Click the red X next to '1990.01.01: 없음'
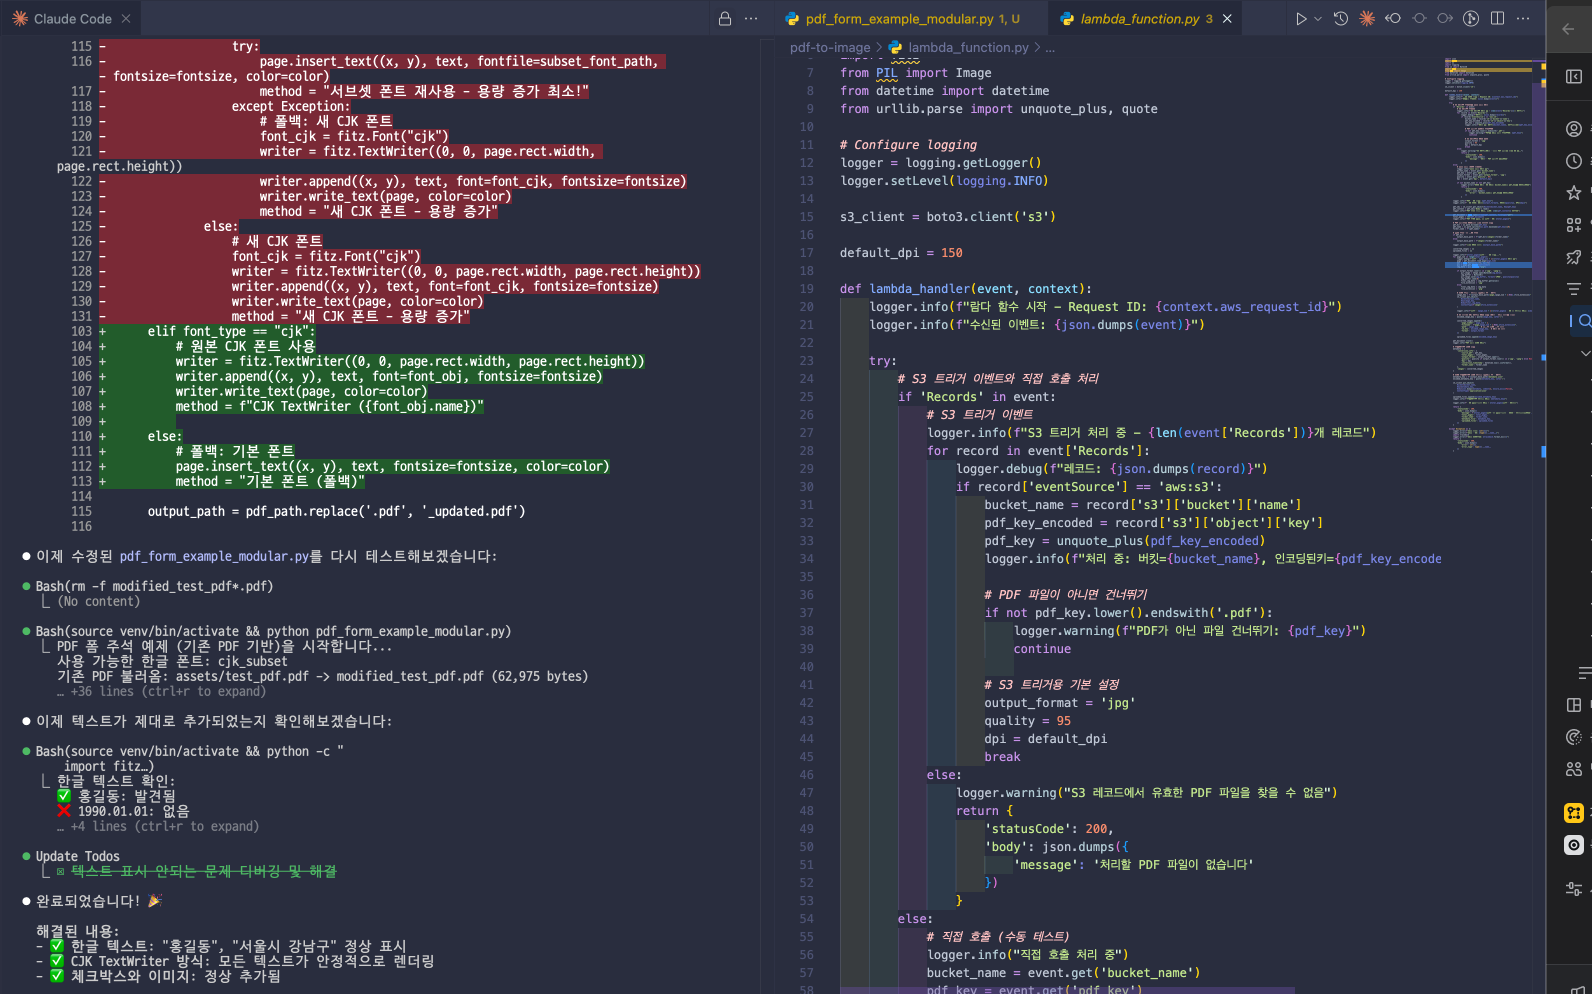Viewport: 1592px width, 994px height. 64,811
